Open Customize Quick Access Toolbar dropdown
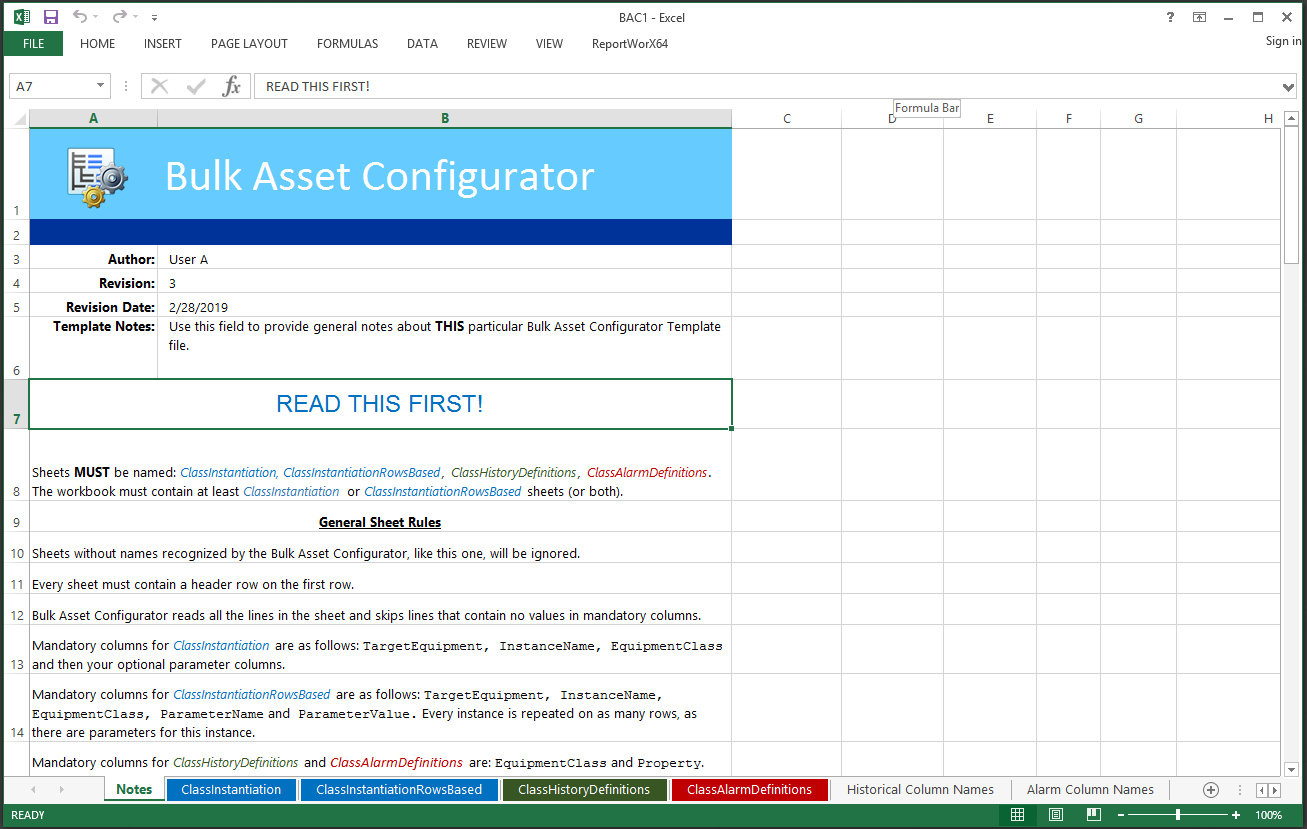The width and height of the screenshot is (1307, 829). point(154,18)
